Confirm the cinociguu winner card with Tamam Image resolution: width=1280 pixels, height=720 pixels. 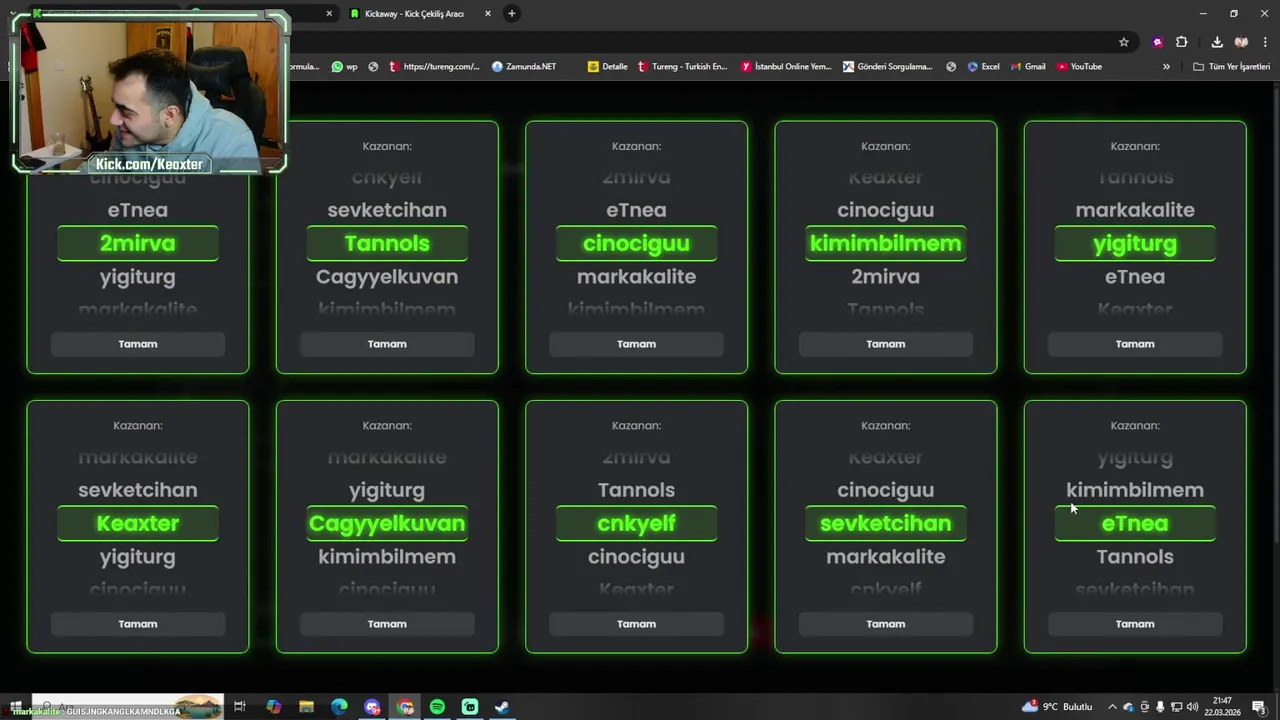click(x=636, y=344)
